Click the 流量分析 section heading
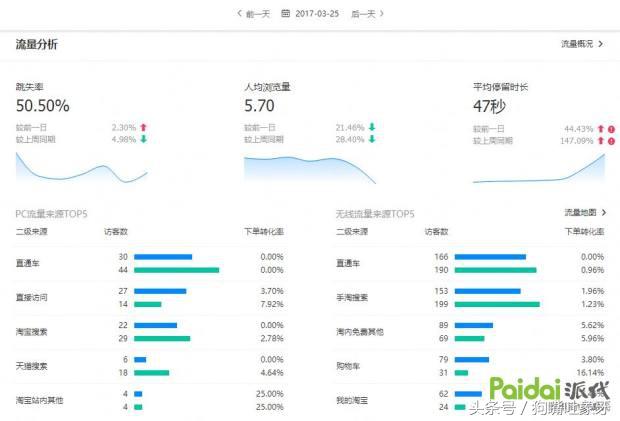Viewport: 620px width, 421px height. (36, 44)
